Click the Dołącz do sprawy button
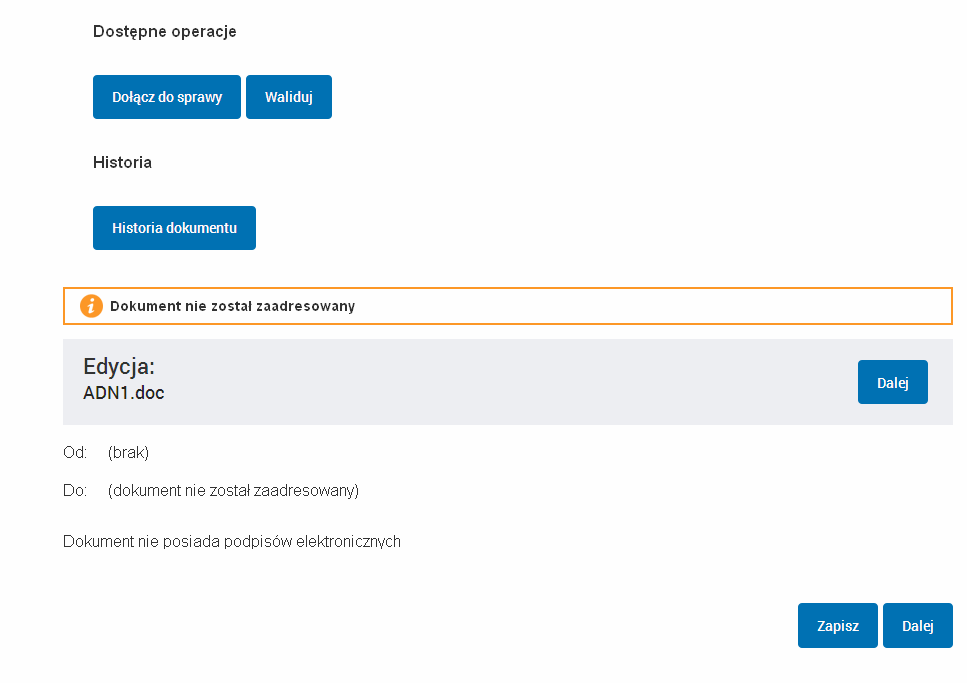The image size is (967, 683). click(x=167, y=97)
